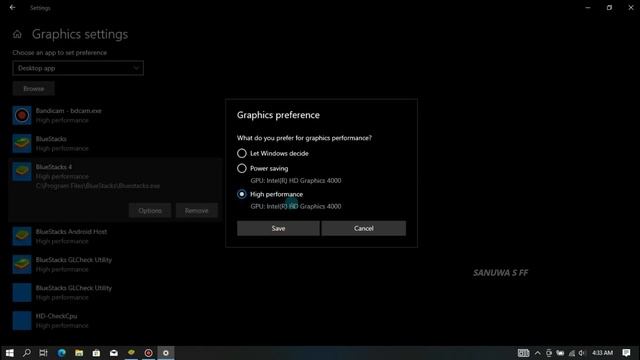Click the Browse button
This screenshot has height=360, width=640.
click(x=33, y=89)
